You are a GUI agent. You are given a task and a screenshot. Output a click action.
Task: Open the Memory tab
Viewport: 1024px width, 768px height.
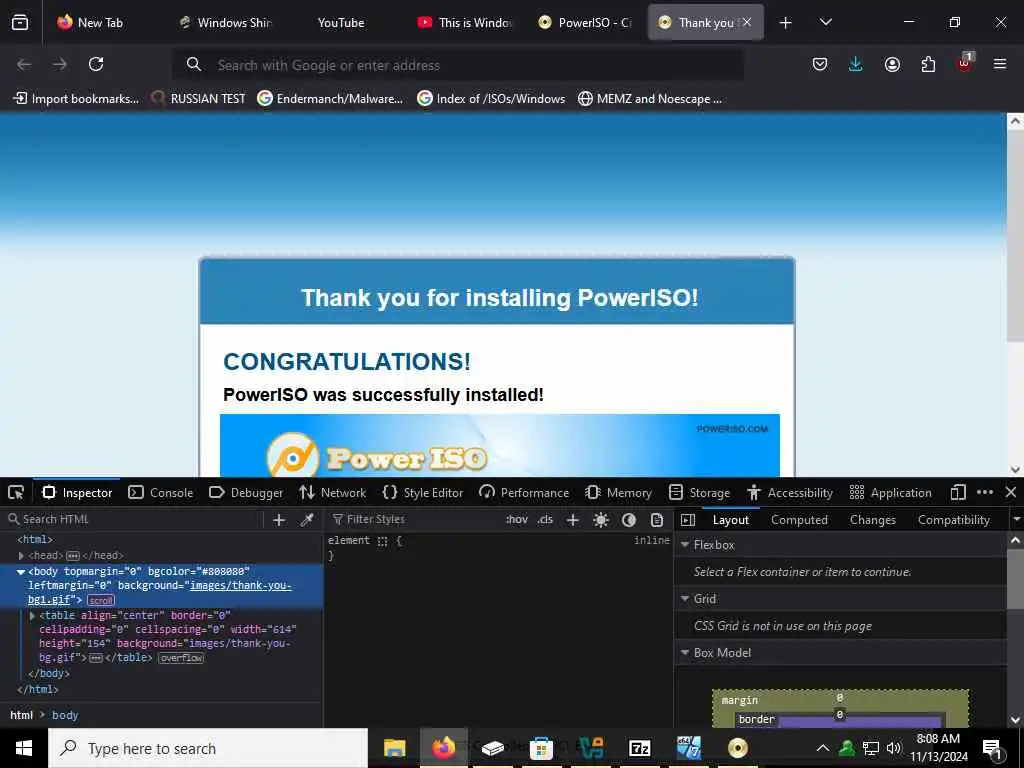(619, 492)
